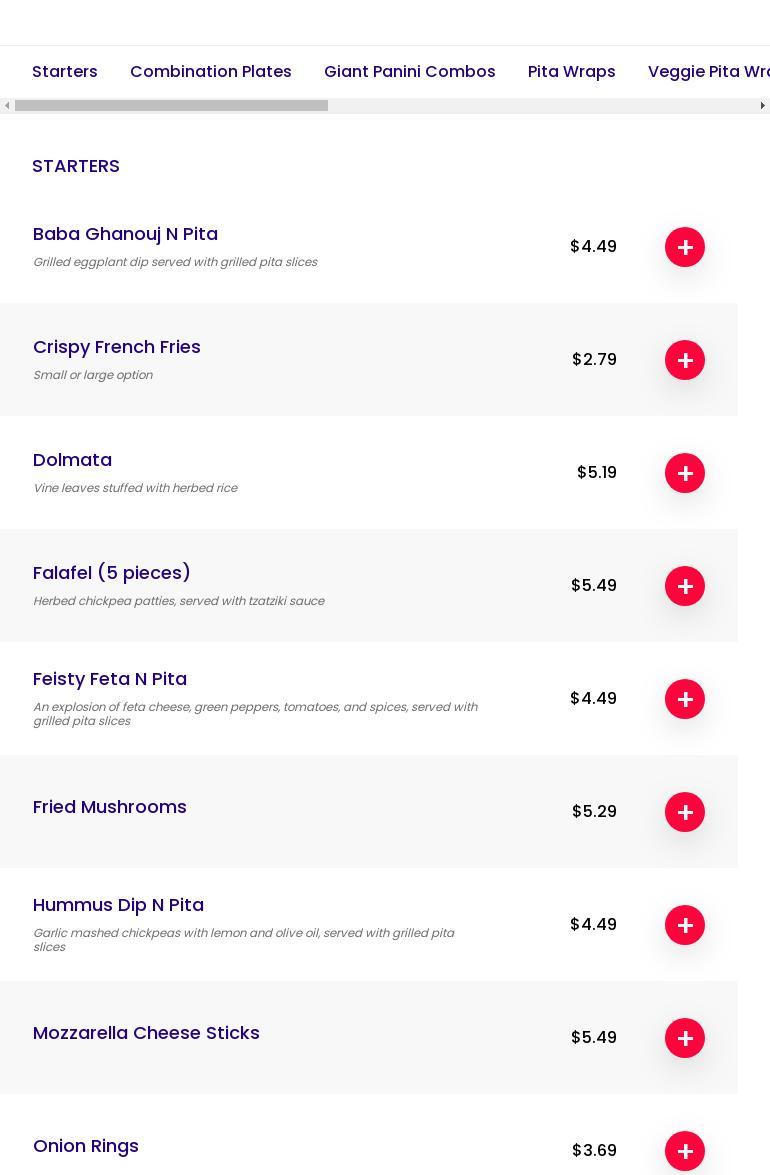Image resolution: width=770 pixels, height=1175 pixels.
Task: Open the Combination Plates category tab
Action: point(211,72)
